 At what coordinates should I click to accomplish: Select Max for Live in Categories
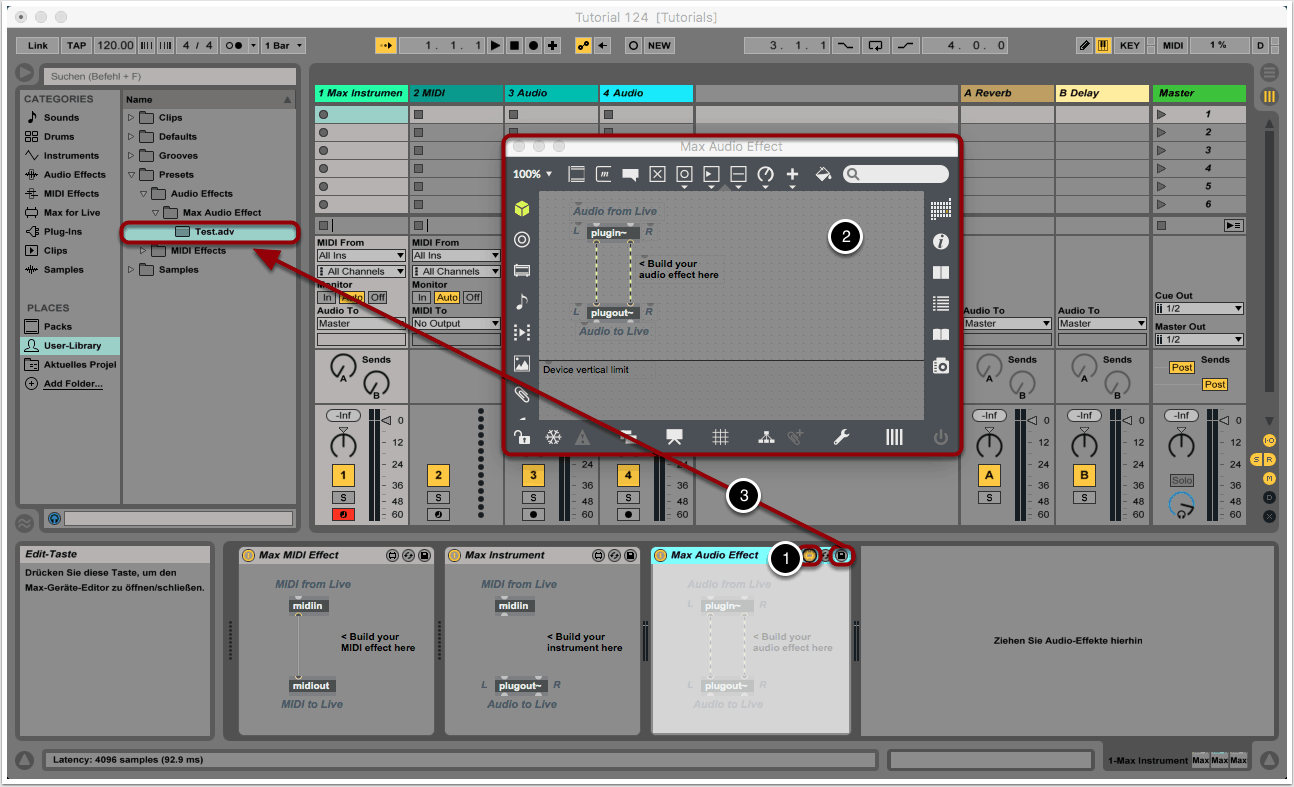pyautogui.click(x=72, y=212)
